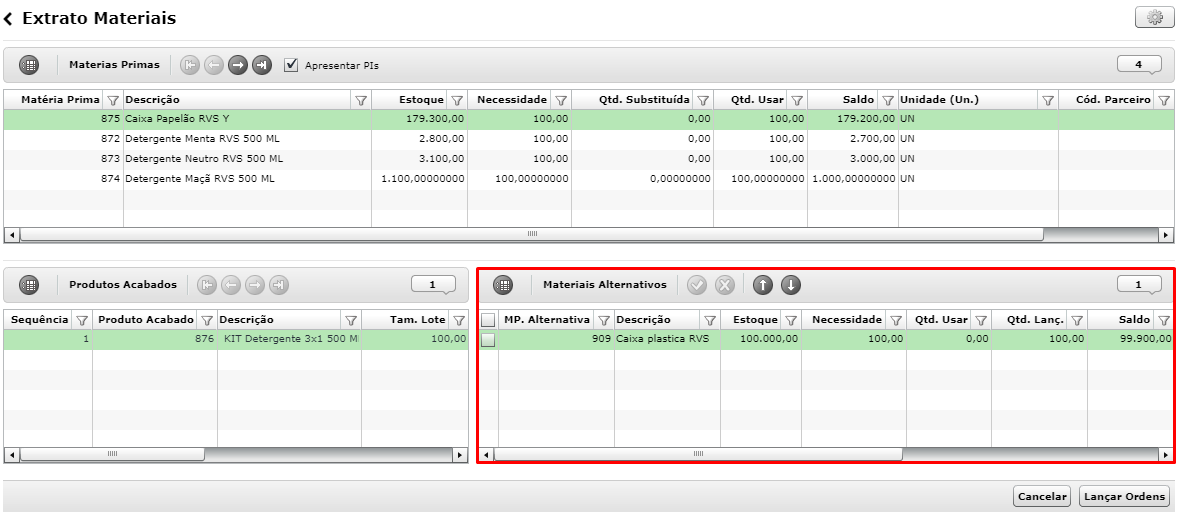1178x516 pixels.
Task: Move alternative material down
Action: tap(790, 285)
